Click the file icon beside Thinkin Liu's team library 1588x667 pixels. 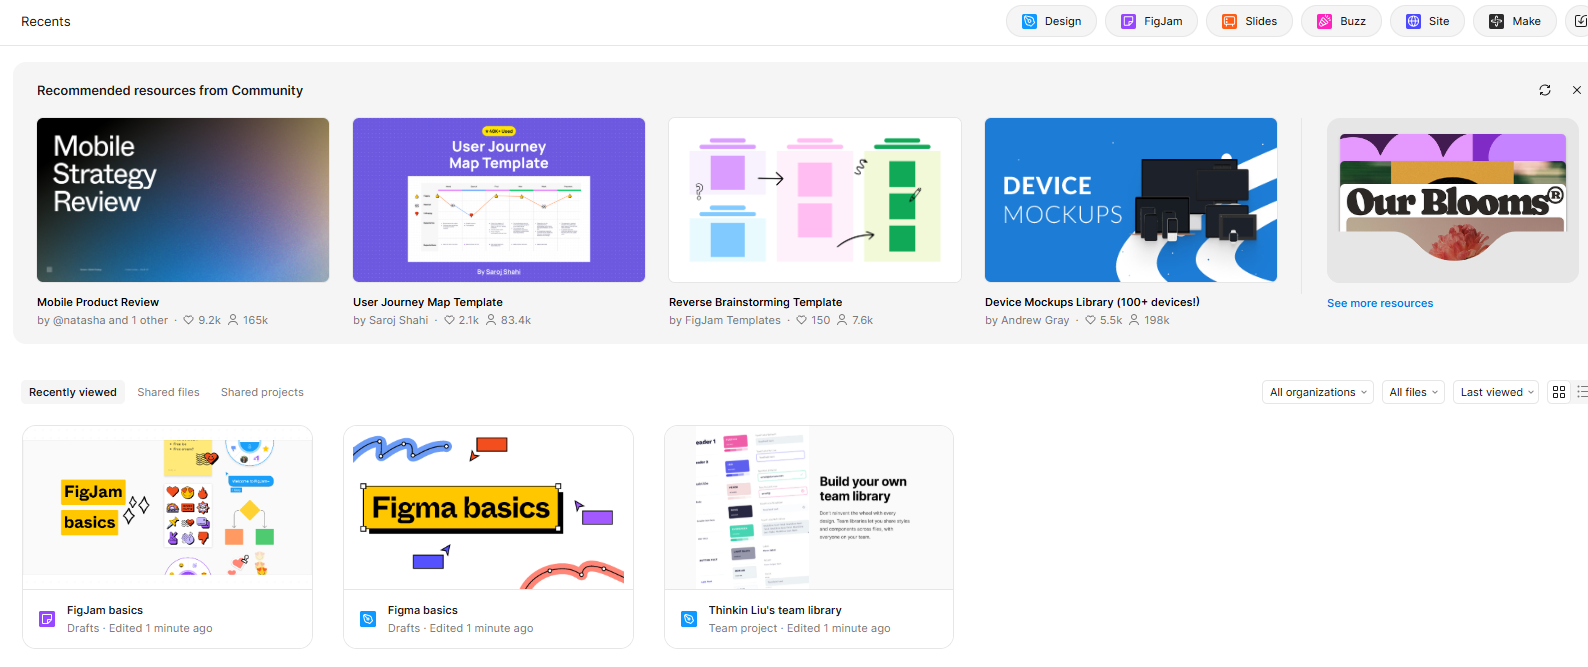point(689,619)
